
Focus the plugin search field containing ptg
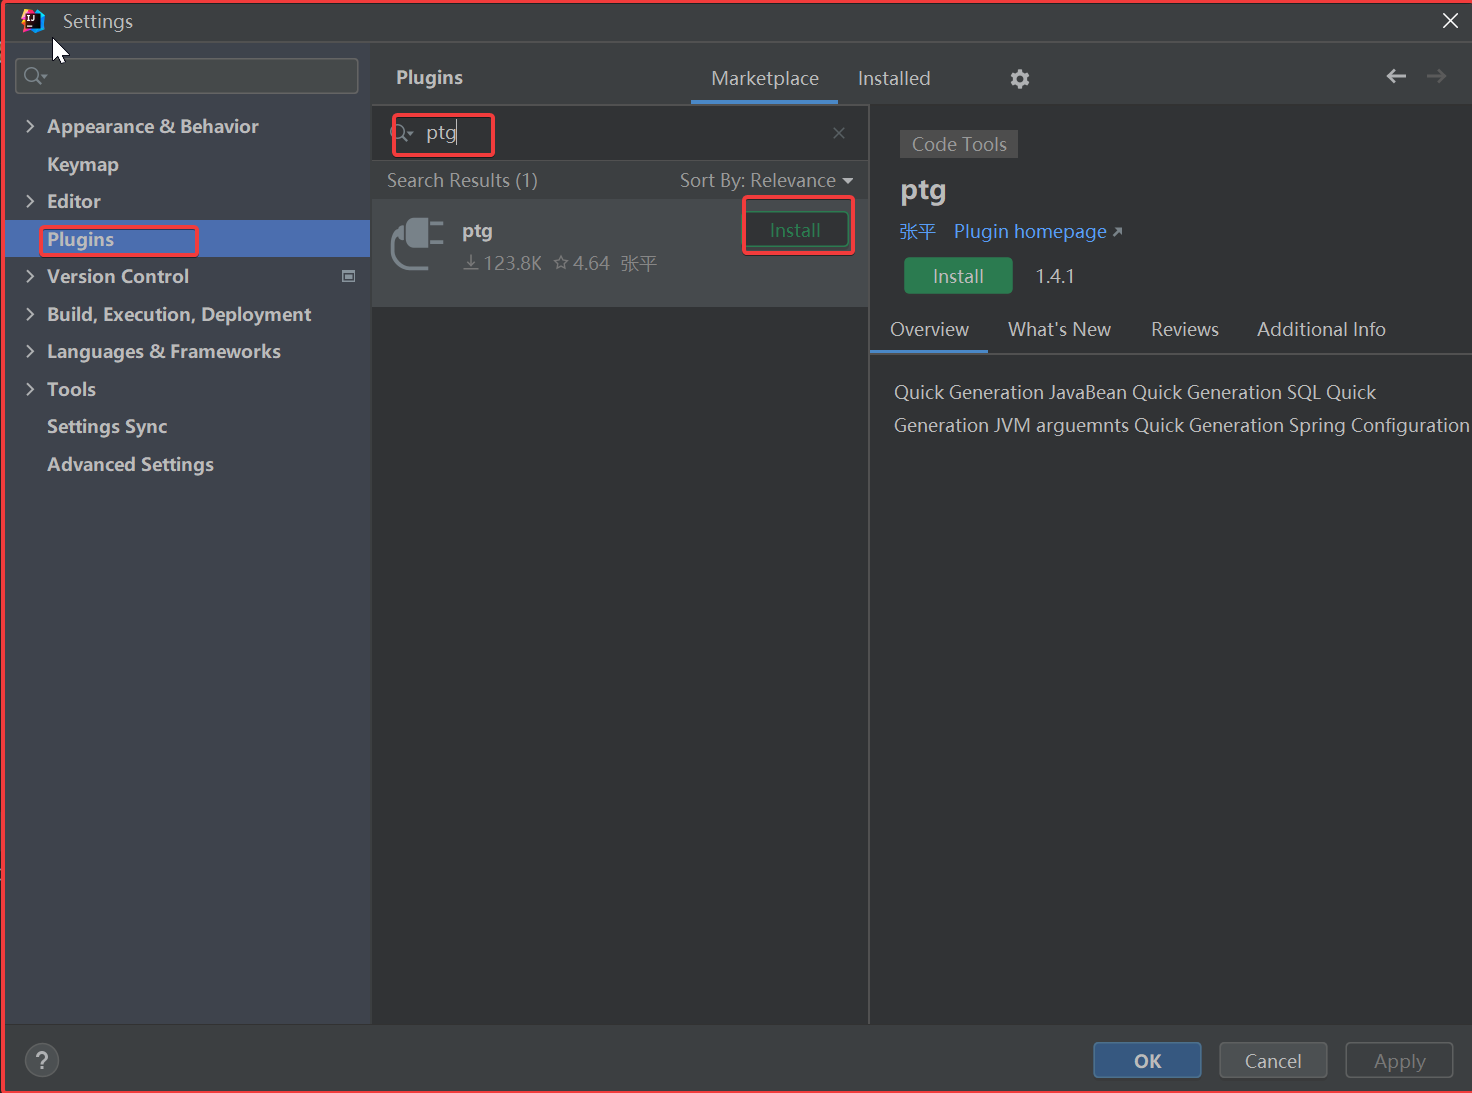coord(618,133)
